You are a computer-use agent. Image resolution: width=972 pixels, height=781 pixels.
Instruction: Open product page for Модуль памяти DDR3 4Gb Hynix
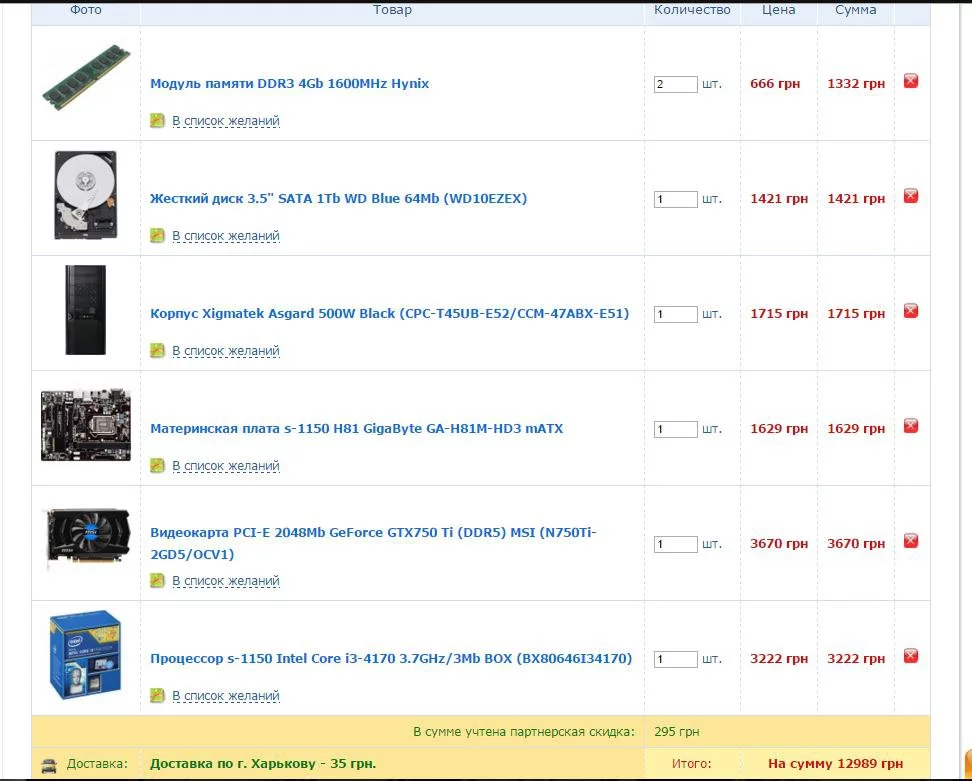coord(289,84)
